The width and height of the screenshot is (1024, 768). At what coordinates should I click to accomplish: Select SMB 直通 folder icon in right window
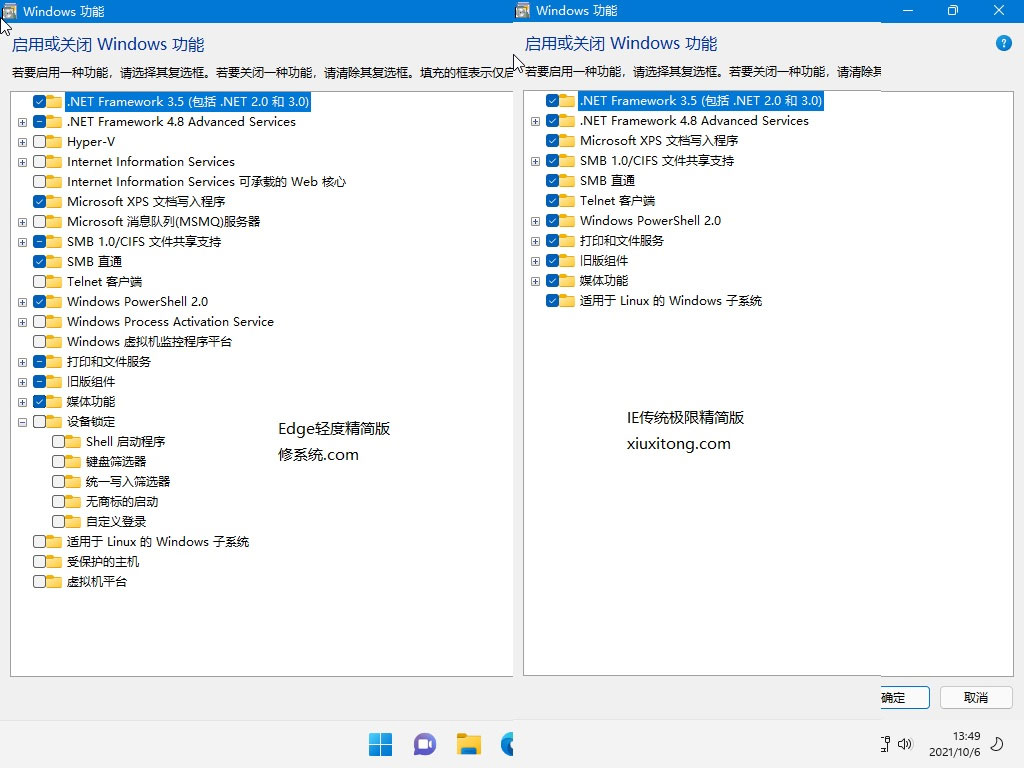(568, 180)
